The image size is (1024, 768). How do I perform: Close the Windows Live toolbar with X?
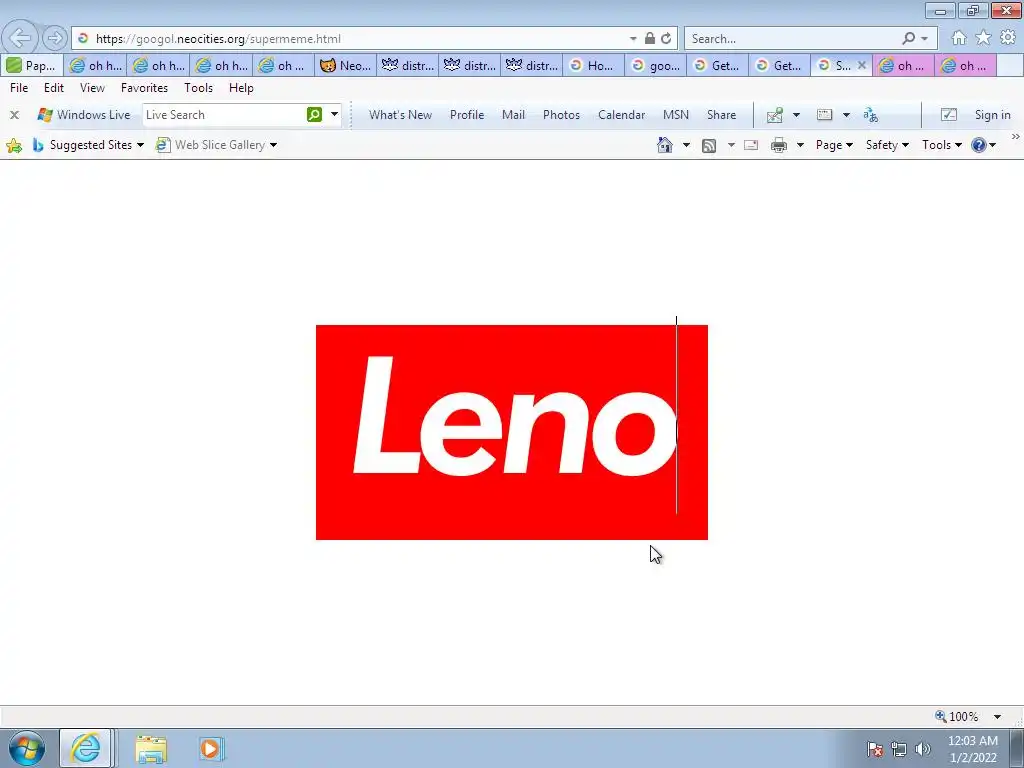click(14, 115)
